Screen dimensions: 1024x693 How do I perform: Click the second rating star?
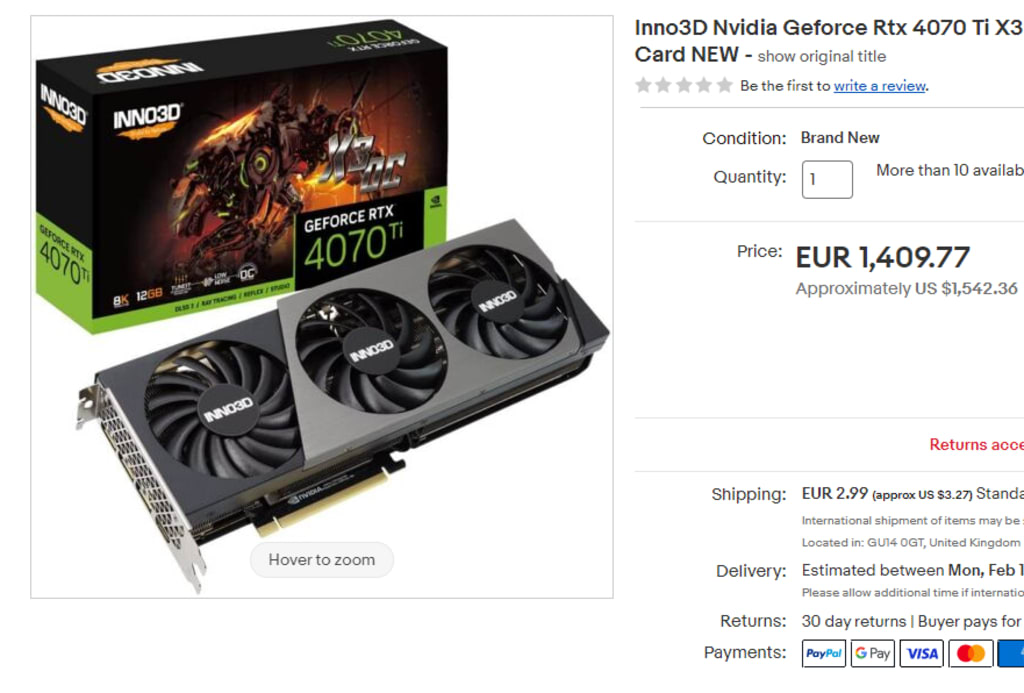[664, 85]
